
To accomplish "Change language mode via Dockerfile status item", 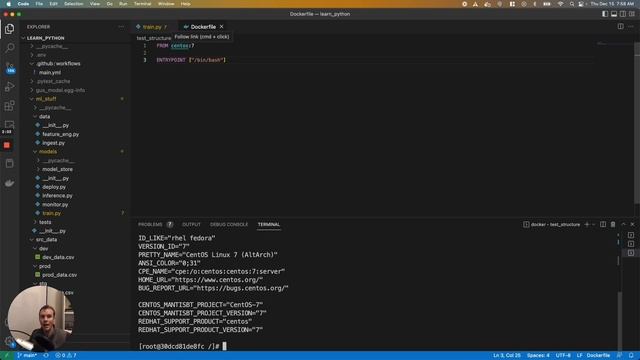I will (598, 356).
